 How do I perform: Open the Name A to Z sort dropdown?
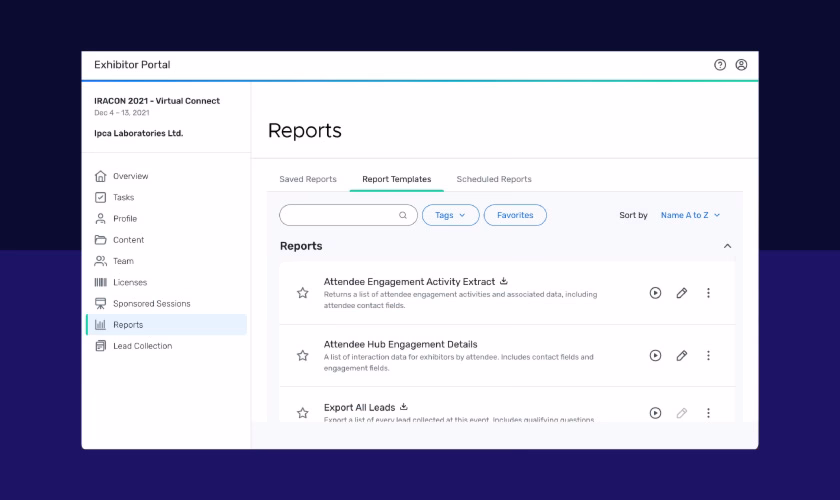(691, 215)
